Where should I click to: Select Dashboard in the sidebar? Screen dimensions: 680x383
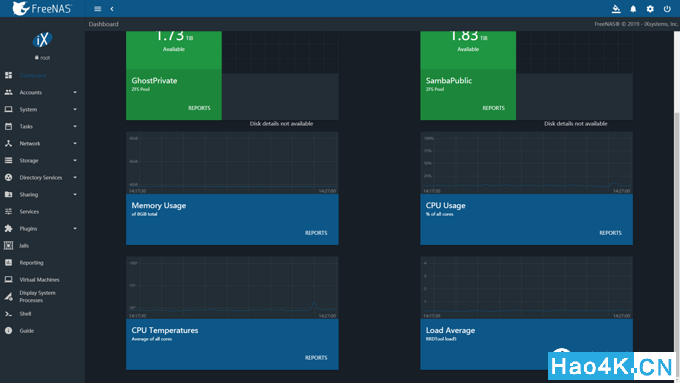pyautogui.click(x=33, y=75)
